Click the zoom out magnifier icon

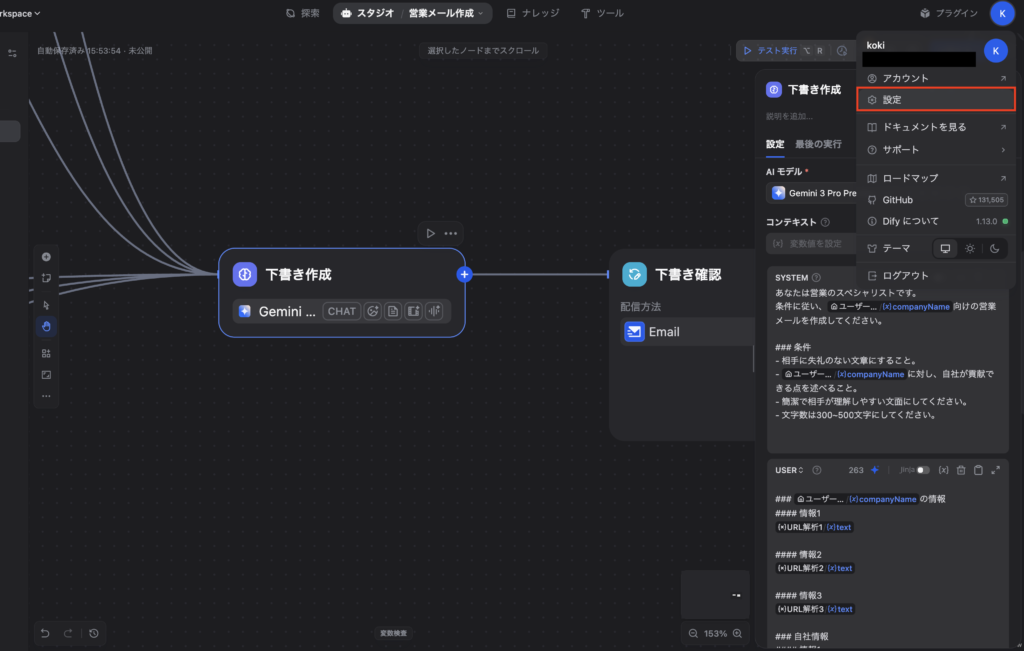(694, 633)
